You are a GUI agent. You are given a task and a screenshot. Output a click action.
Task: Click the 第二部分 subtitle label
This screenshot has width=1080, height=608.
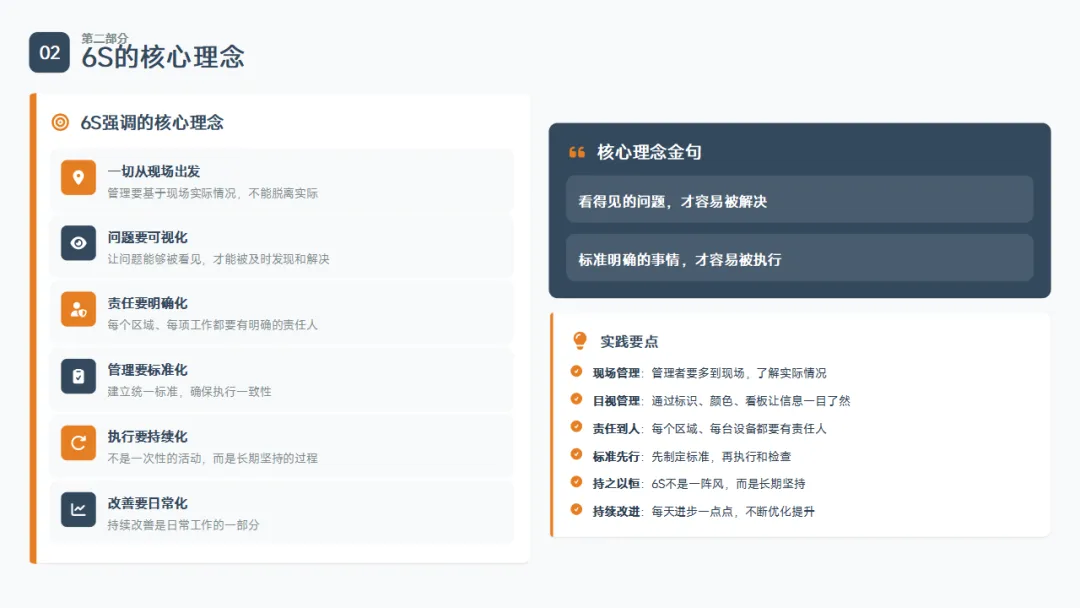[105, 39]
